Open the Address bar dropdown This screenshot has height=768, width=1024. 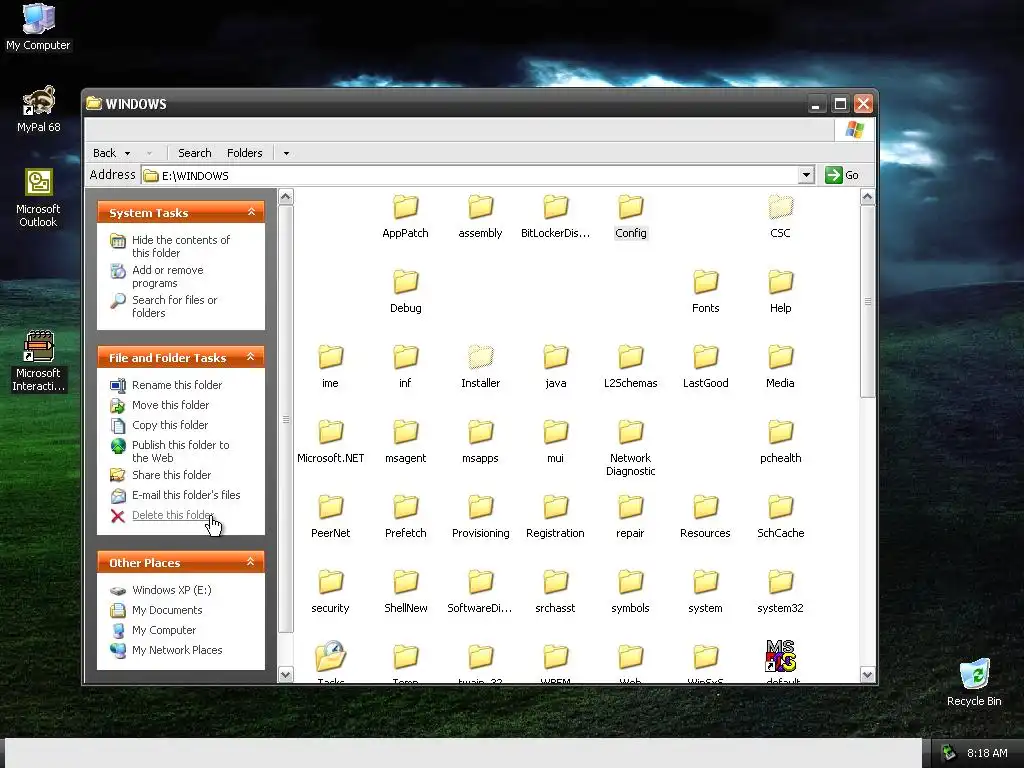(x=807, y=175)
